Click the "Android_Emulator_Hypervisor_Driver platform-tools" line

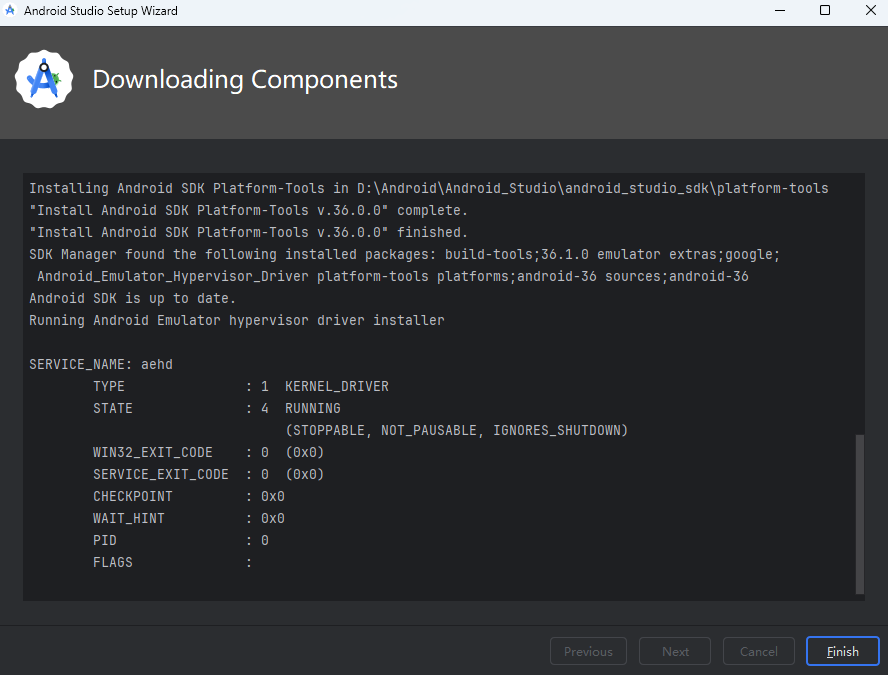(393, 276)
